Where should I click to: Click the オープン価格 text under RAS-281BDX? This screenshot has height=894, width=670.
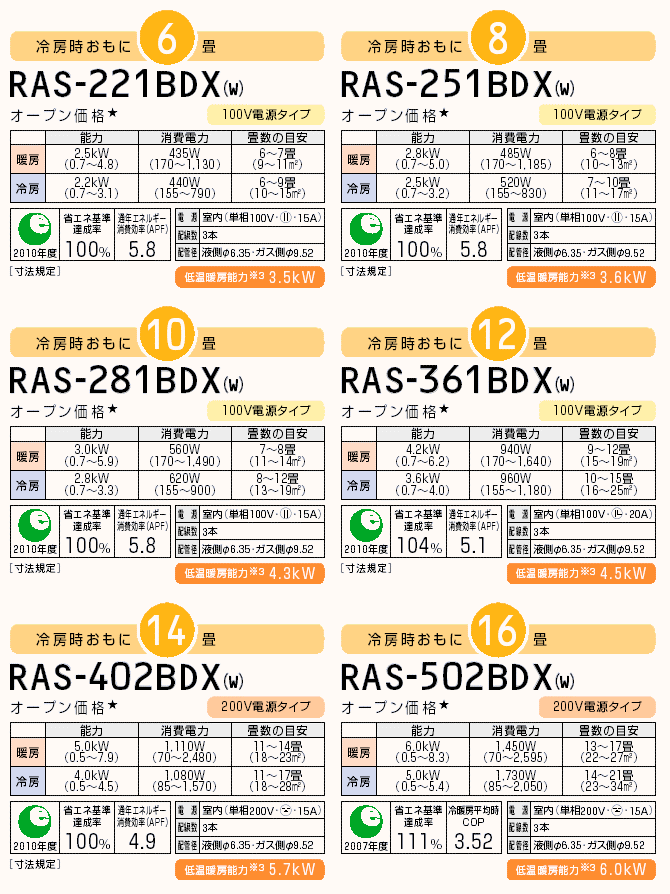tap(64, 411)
